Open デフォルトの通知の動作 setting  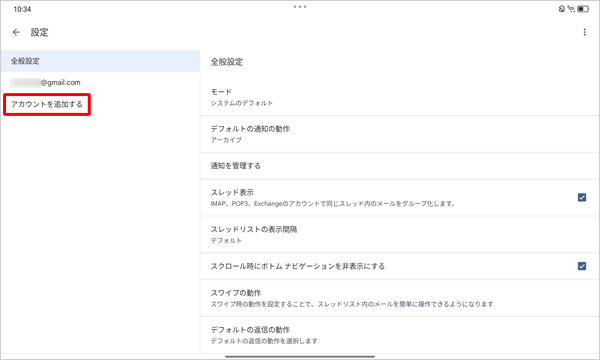pos(399,134)
